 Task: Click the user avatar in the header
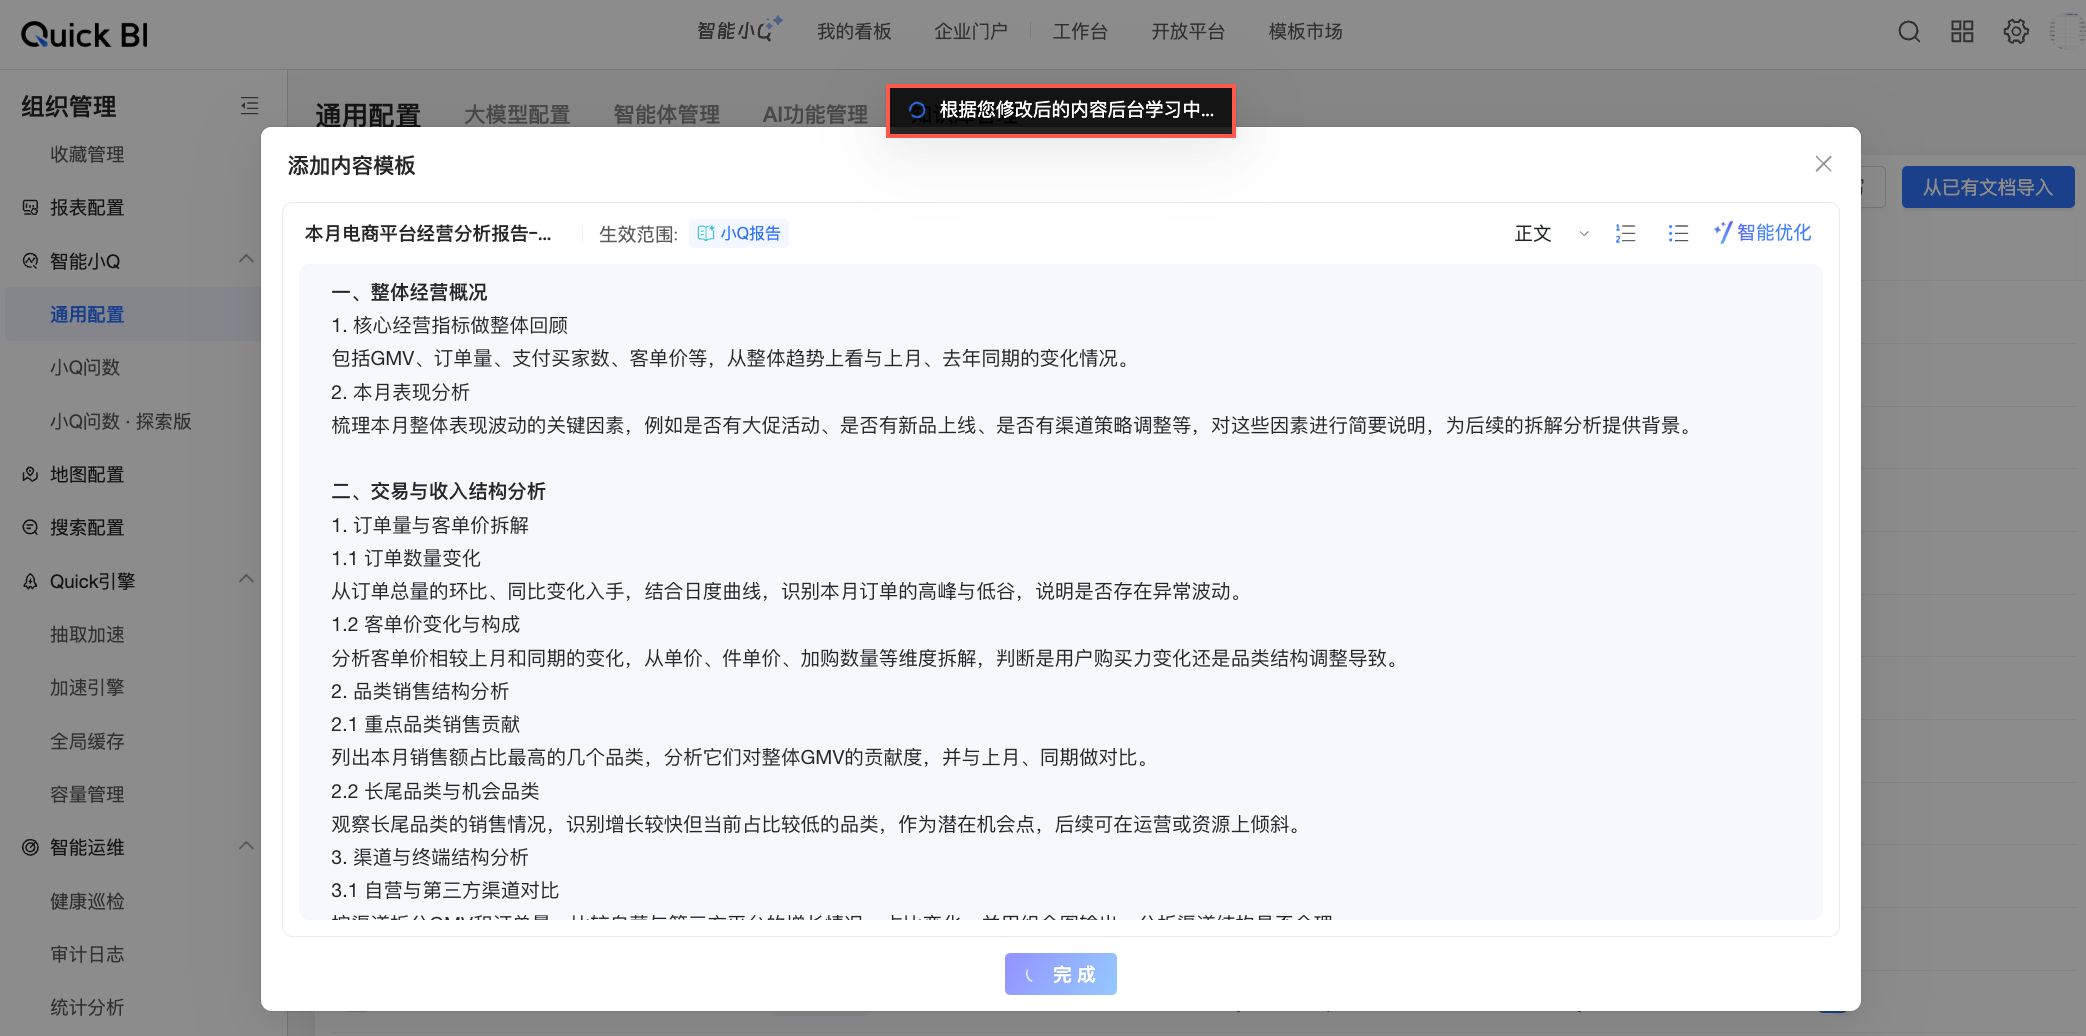coord(2067,32)
